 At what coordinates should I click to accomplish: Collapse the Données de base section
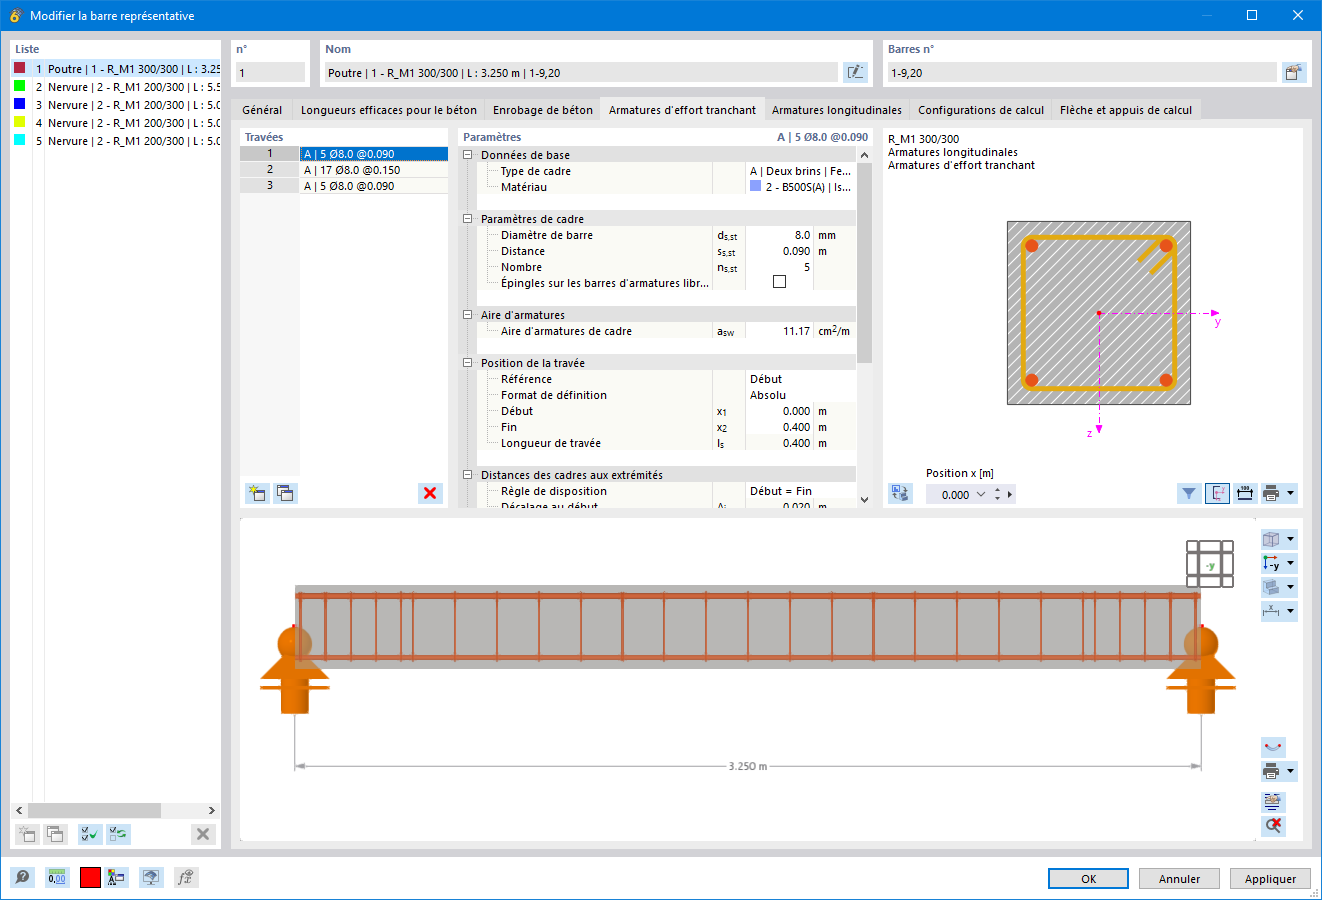467,155
